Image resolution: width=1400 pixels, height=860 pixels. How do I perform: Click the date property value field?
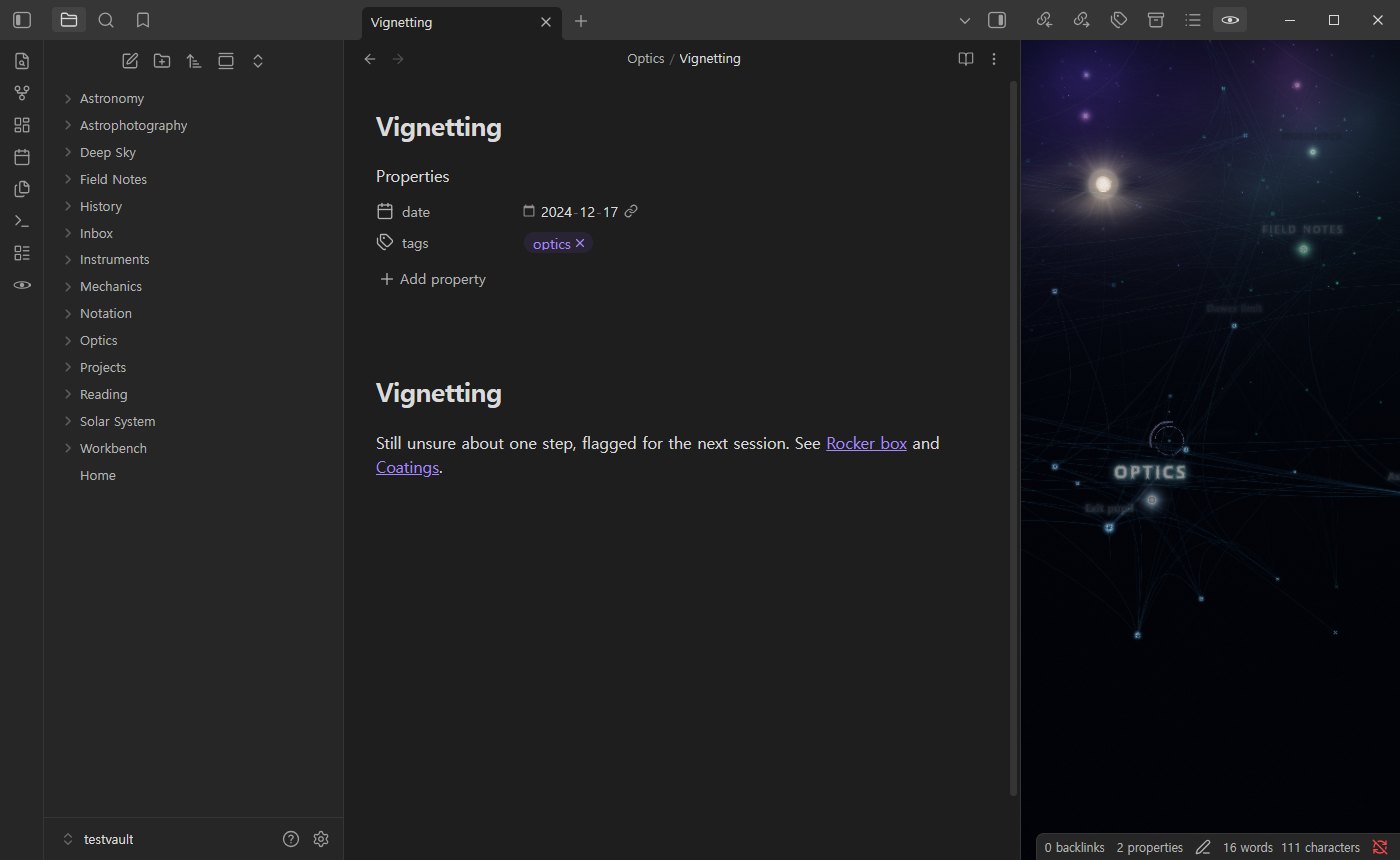coord(580,212)
